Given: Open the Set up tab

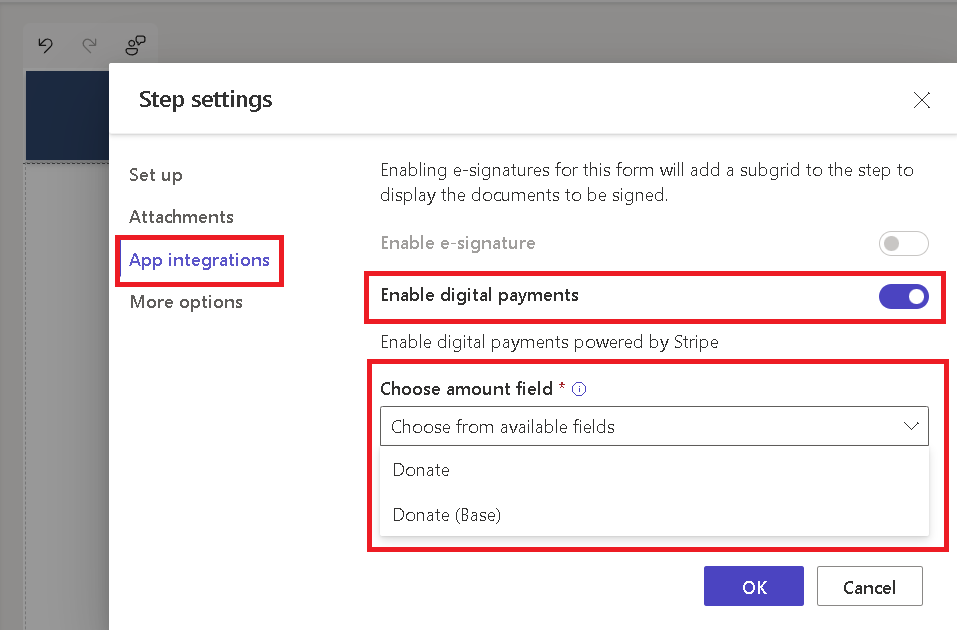Looking at the screenshot, I should click(x=156, y=175).
